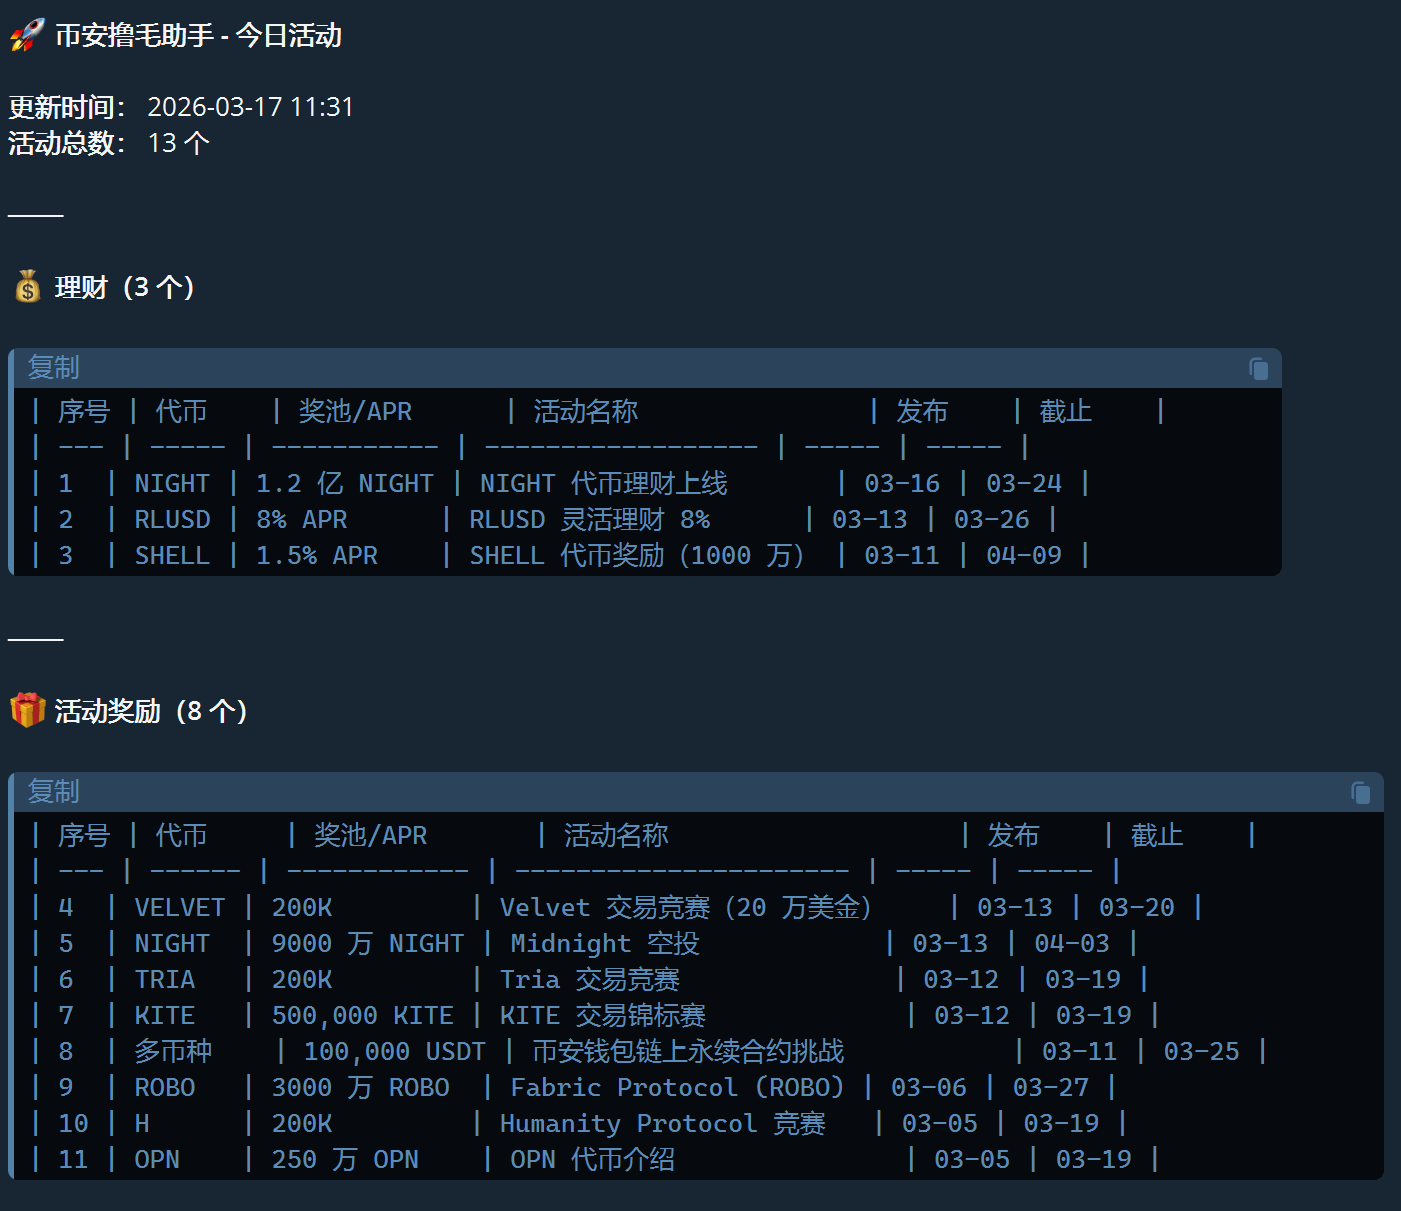
Task: Click the RLUSD token in row 2
Action: pos(172,520)
